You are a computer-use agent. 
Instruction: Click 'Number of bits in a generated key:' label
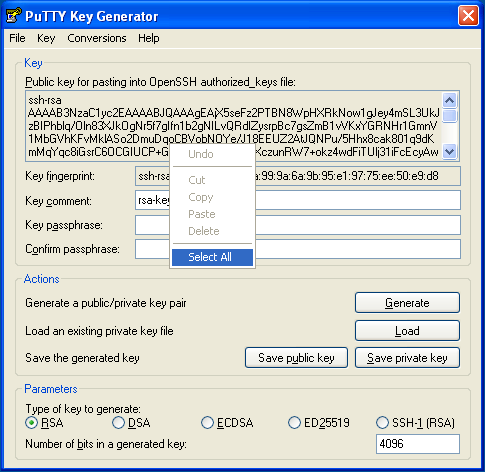pos(106,444)
